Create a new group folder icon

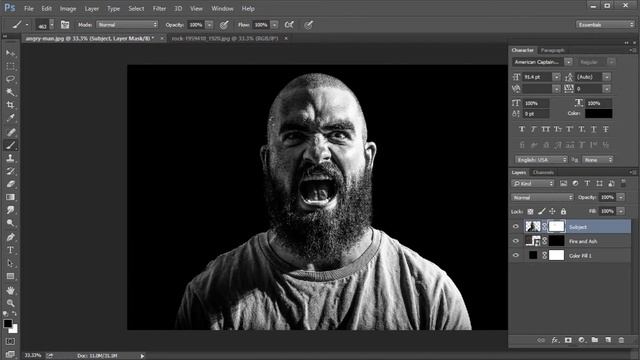[x=595, y=340]
